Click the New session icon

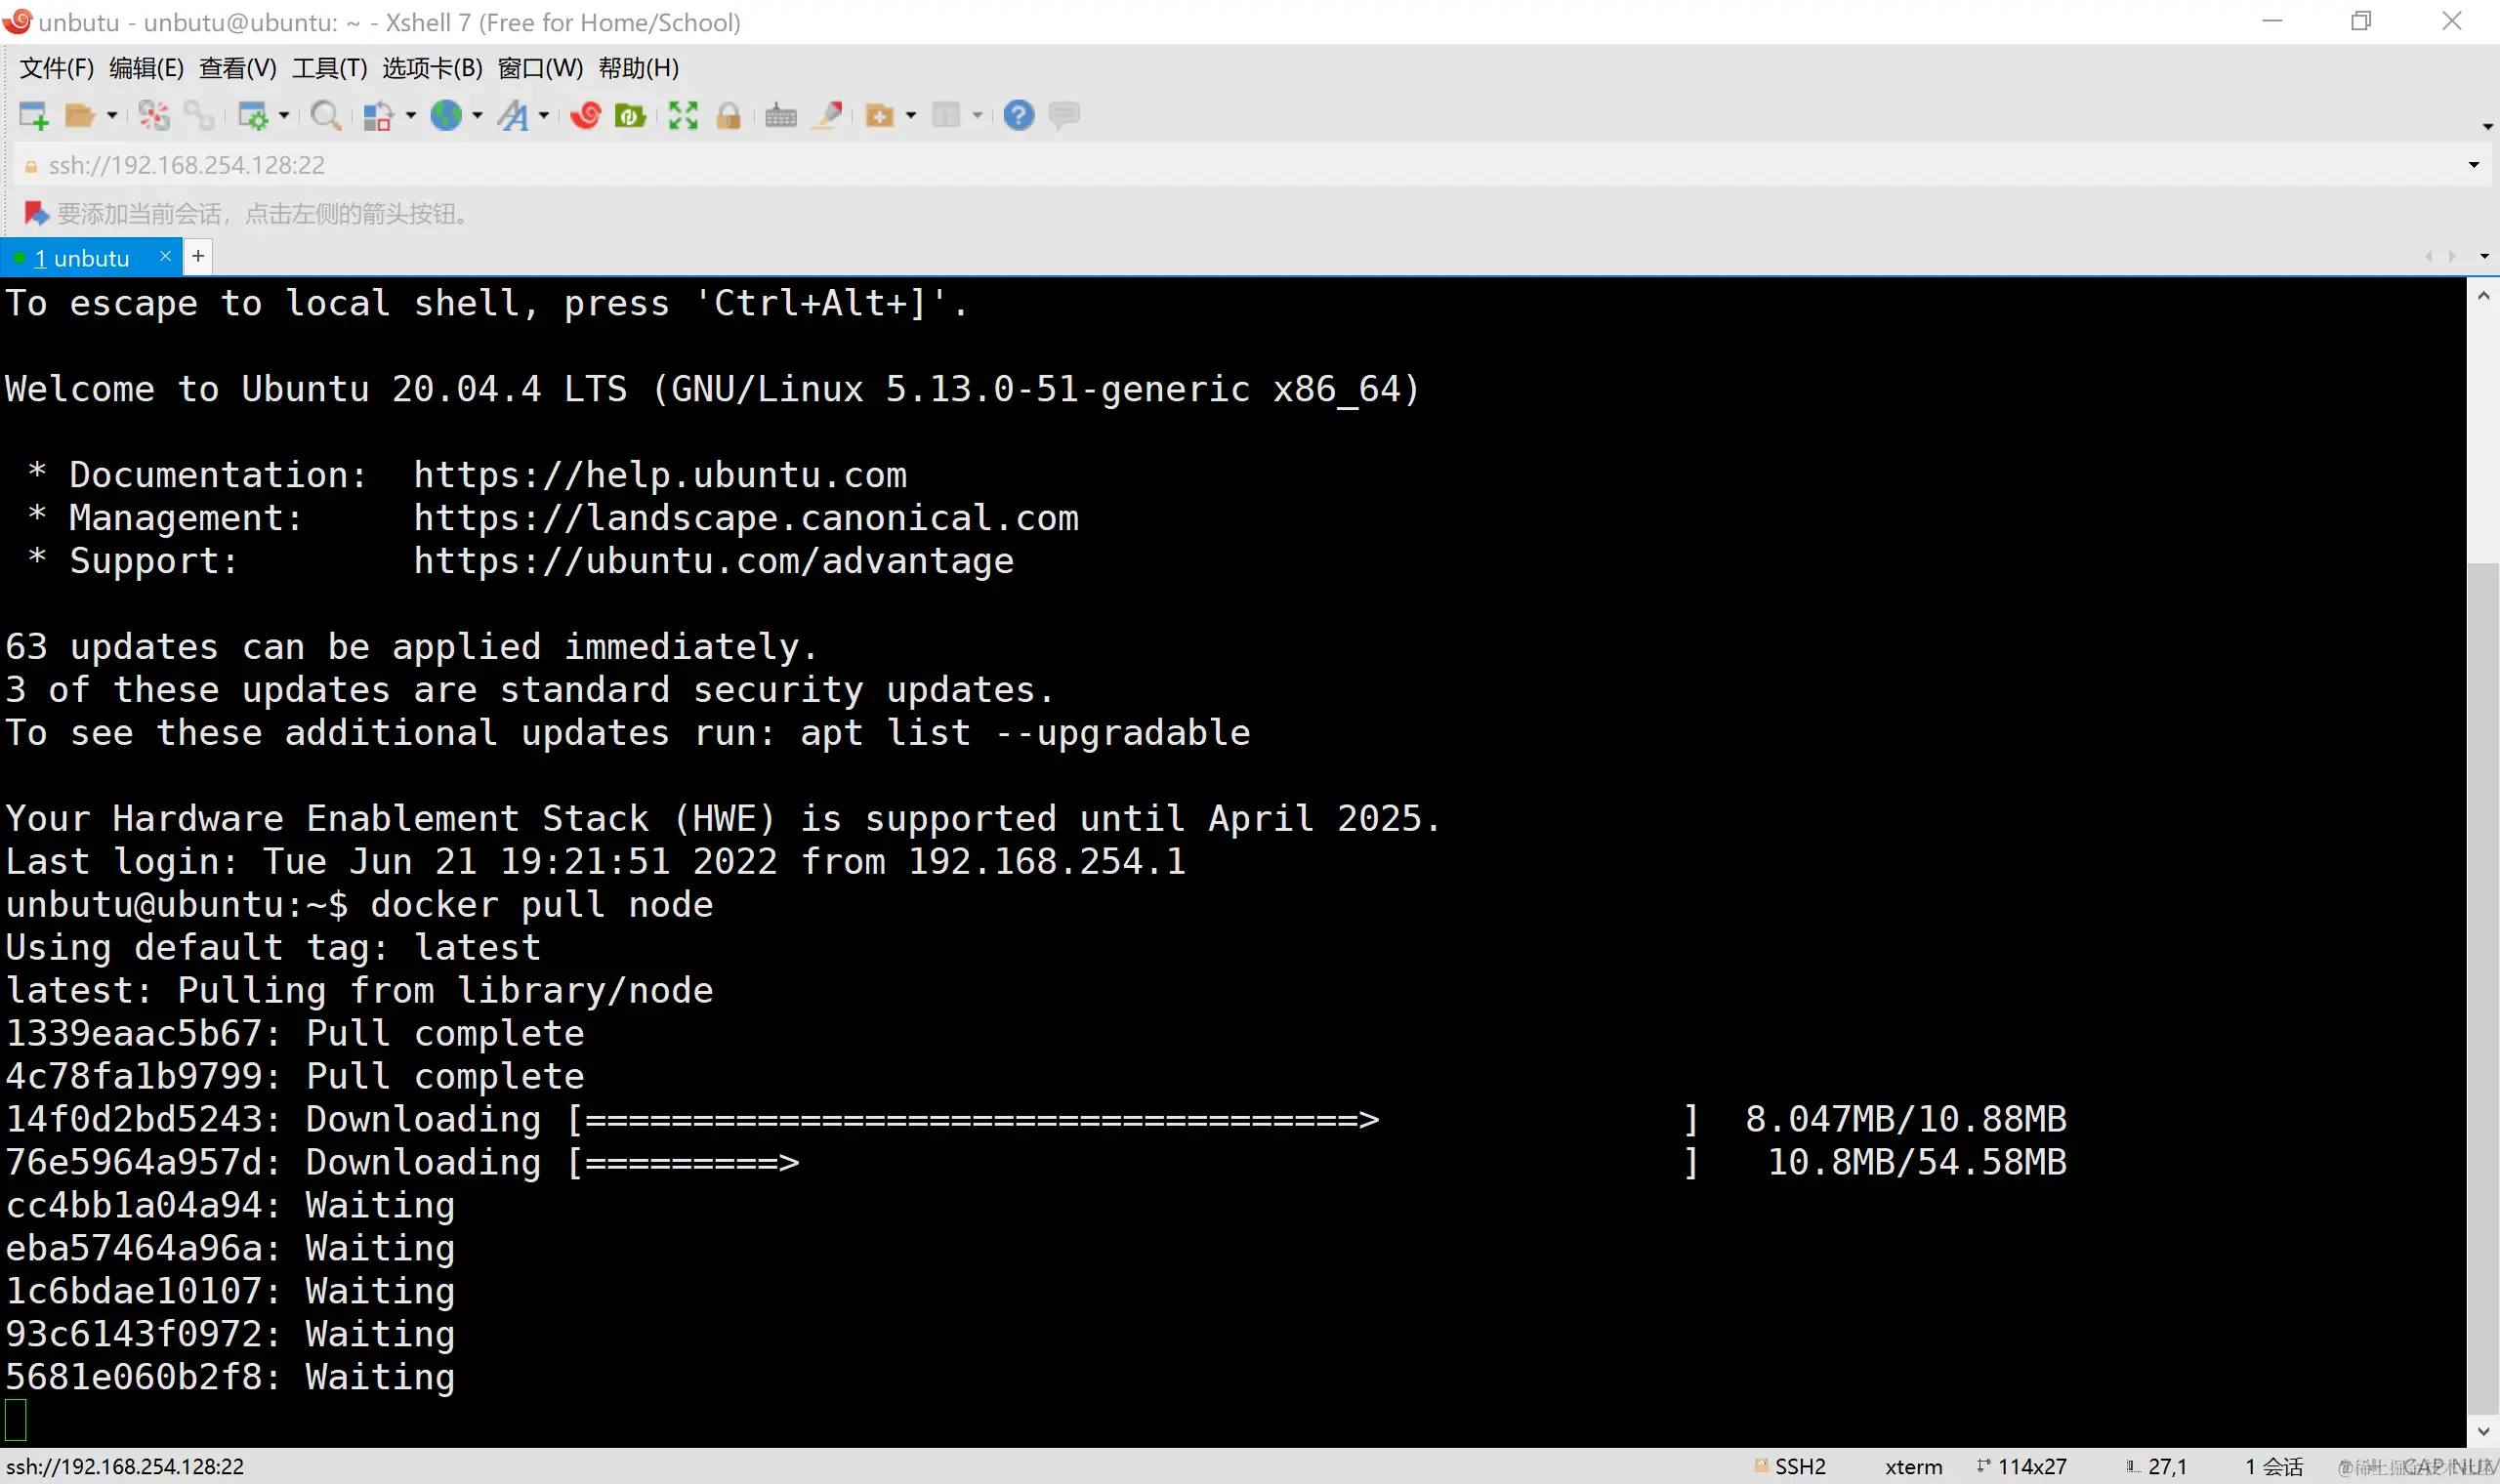click(34, 115)
